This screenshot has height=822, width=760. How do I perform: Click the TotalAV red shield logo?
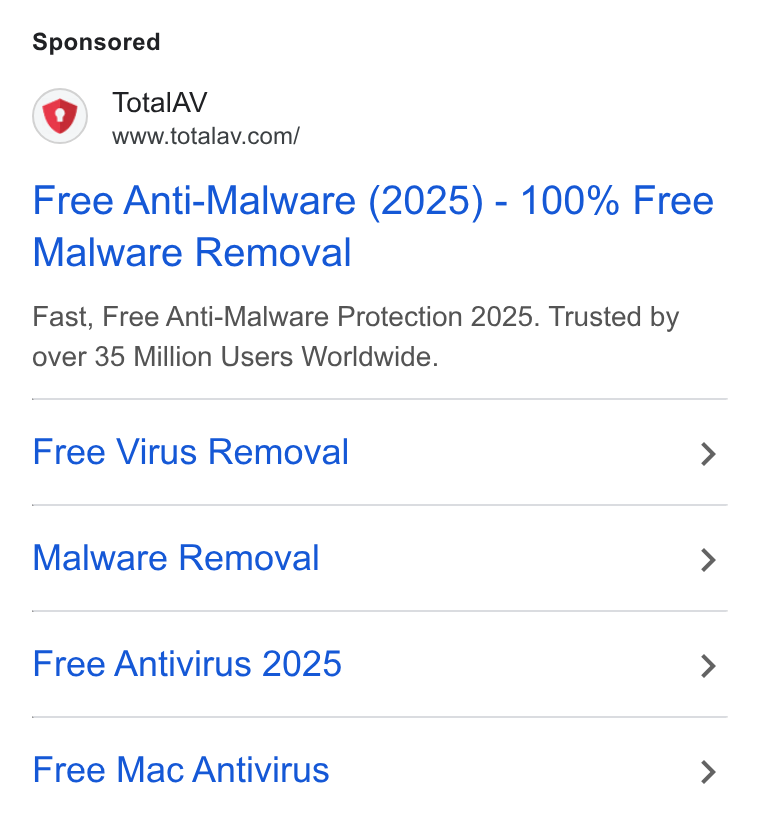click(x=60, y=116)
